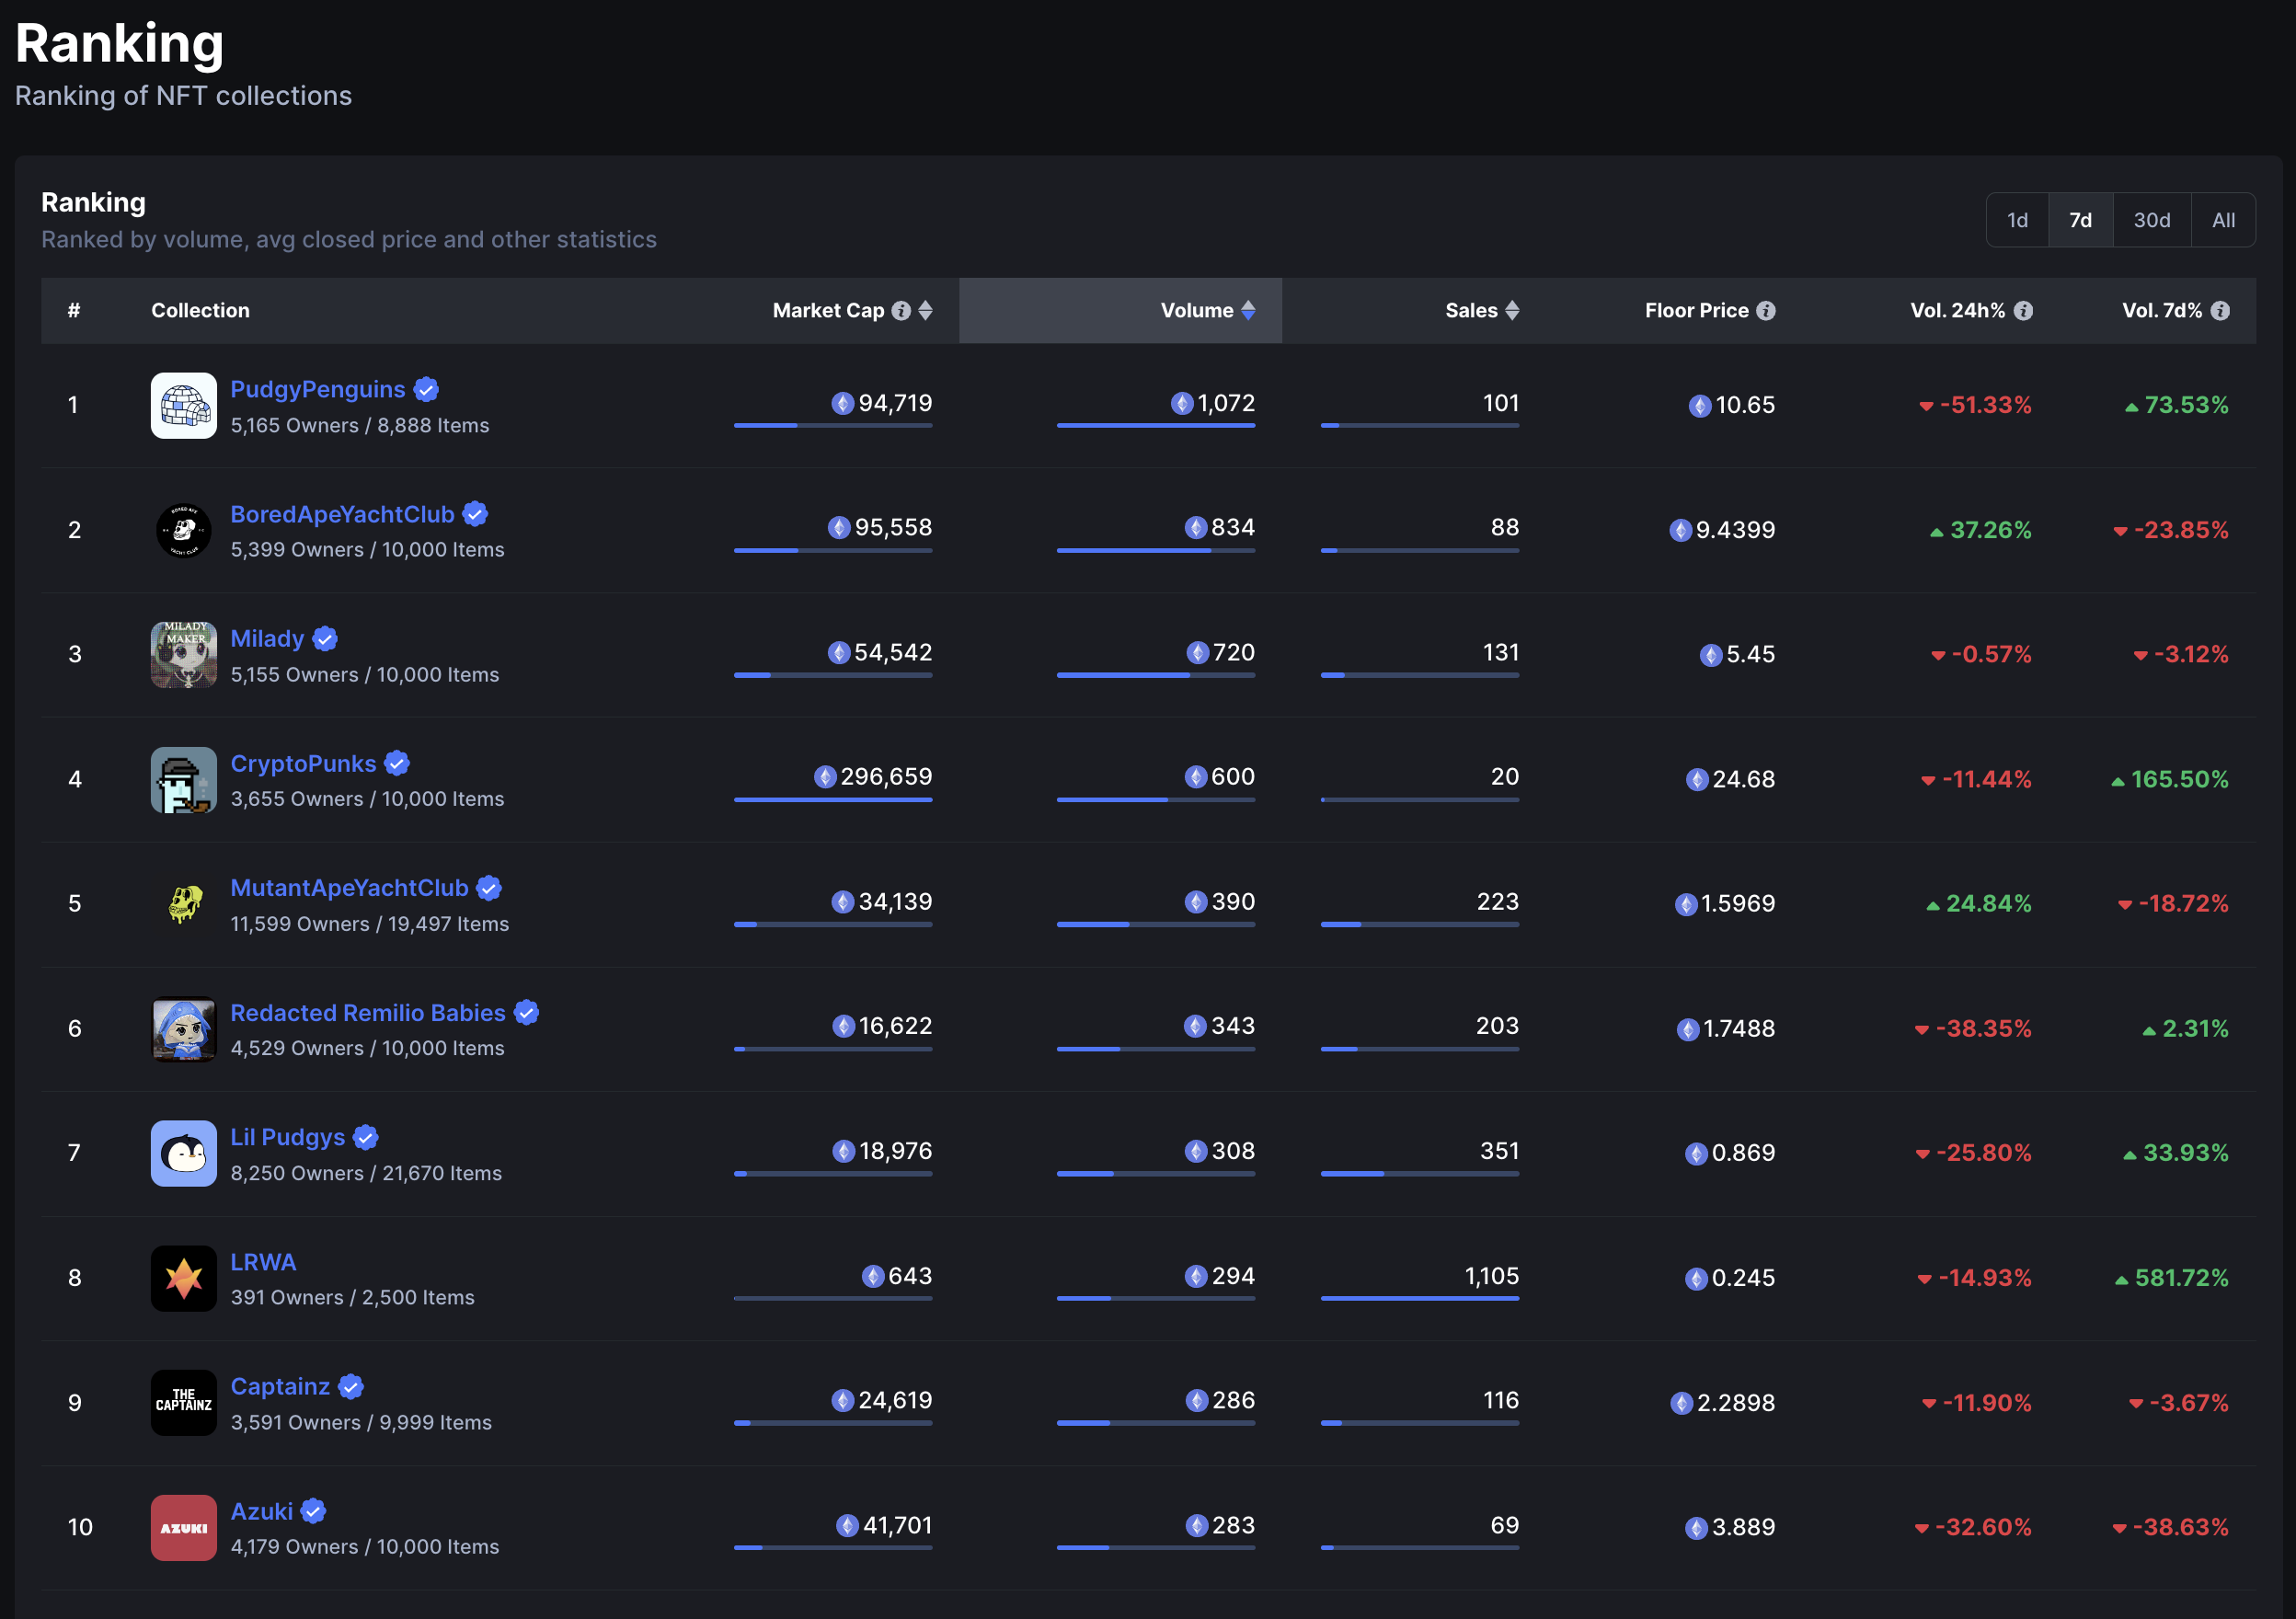The width and height of the screenshot is (2296, 1619).
Task: Open LRWA star logo thumbnail
Action: 184,1279
